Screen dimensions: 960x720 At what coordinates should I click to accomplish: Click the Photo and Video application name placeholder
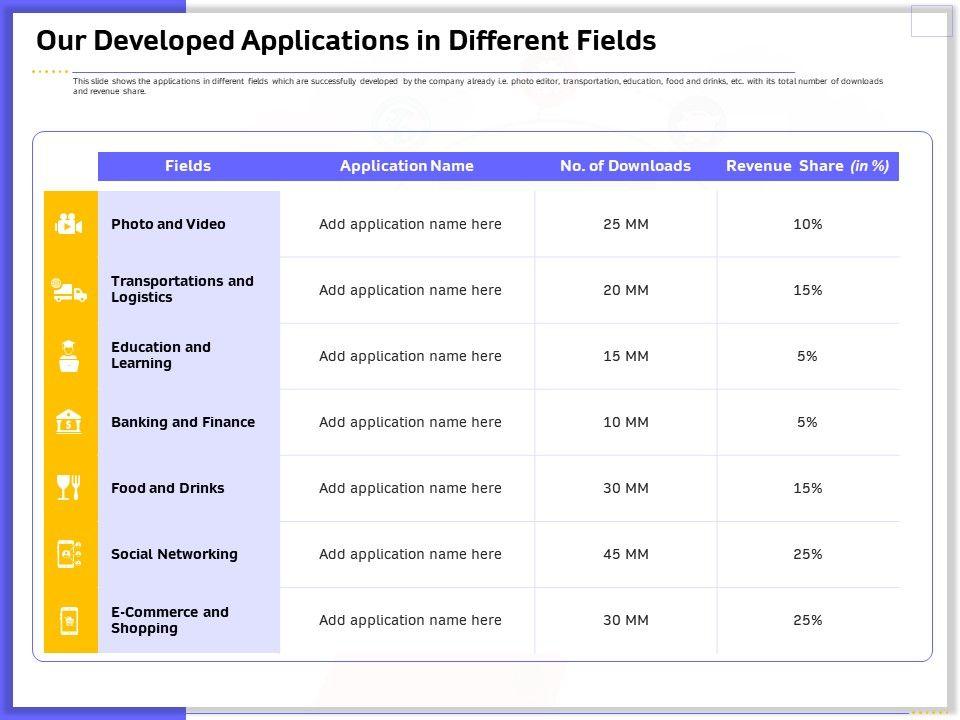click(x=410, y=224)
